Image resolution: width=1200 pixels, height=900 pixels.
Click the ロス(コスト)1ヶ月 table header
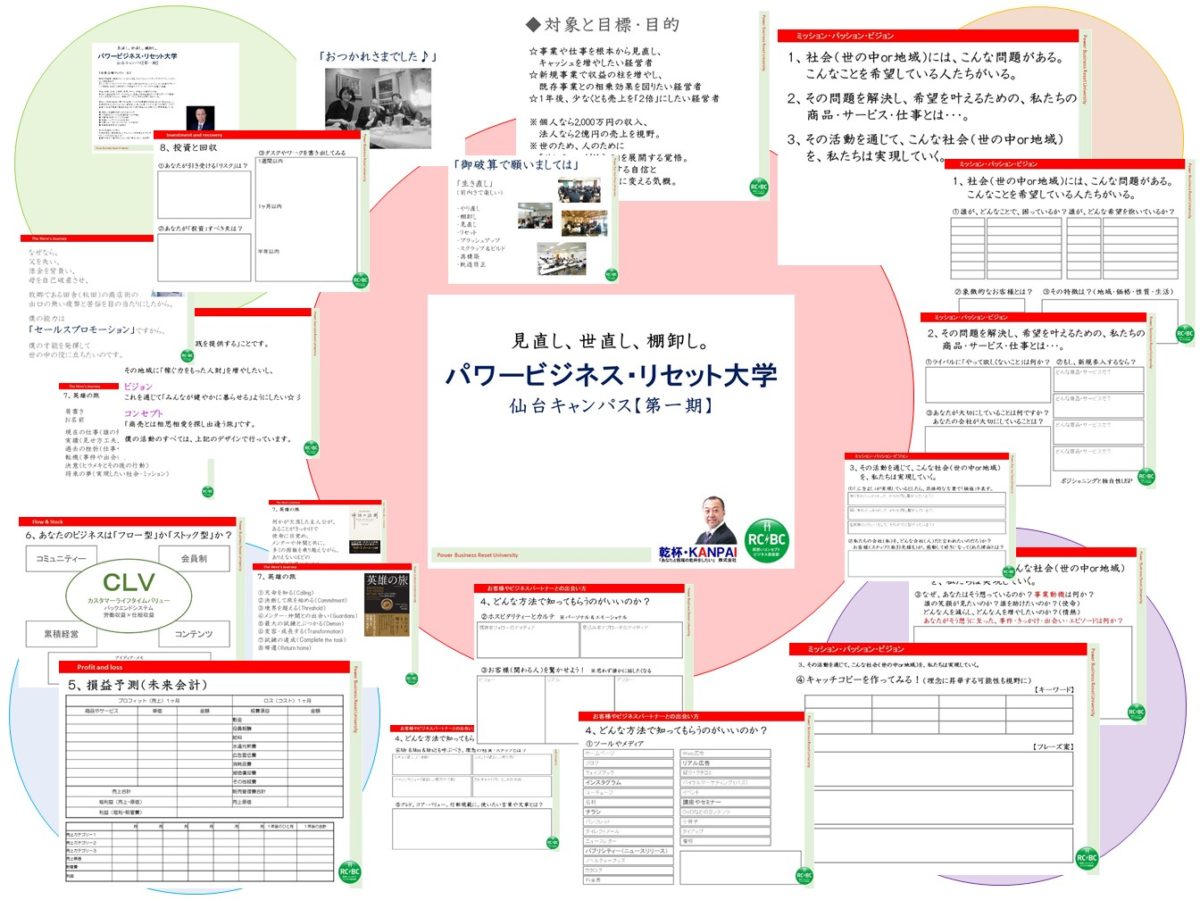(287, 701)
